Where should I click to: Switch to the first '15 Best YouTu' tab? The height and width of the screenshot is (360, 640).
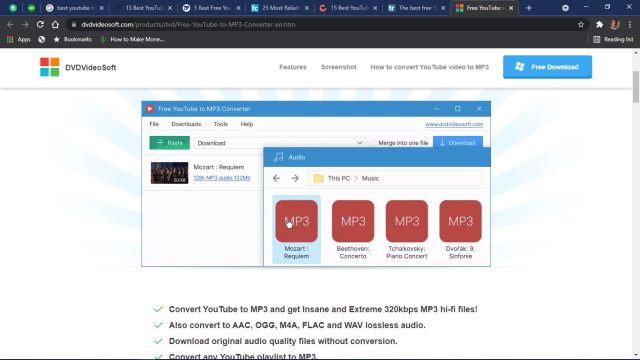coord(144,8)
